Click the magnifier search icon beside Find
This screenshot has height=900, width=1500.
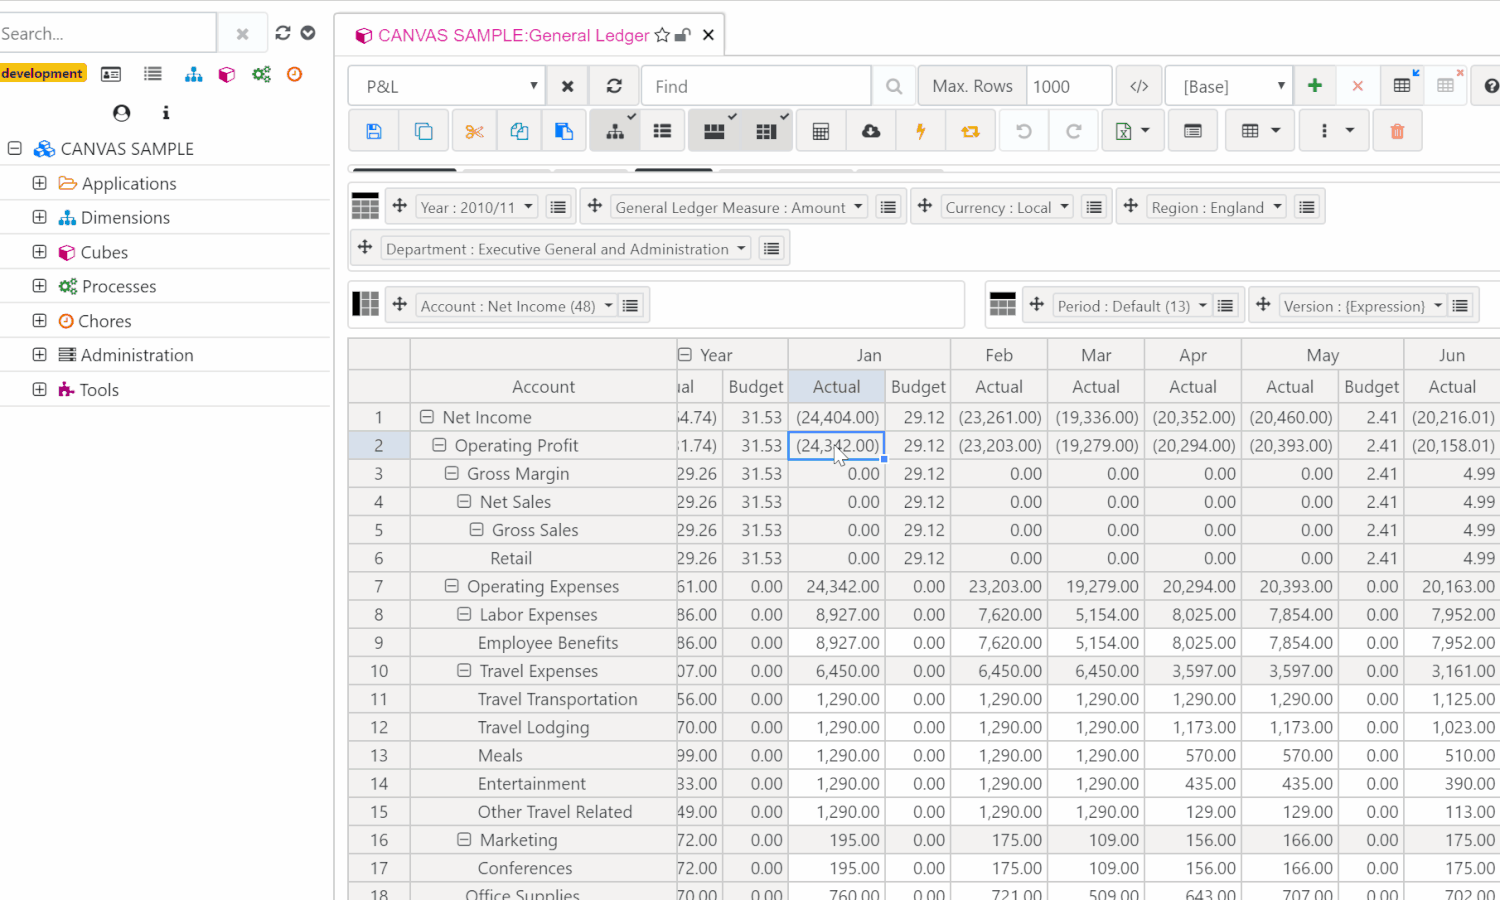(894, 86)
